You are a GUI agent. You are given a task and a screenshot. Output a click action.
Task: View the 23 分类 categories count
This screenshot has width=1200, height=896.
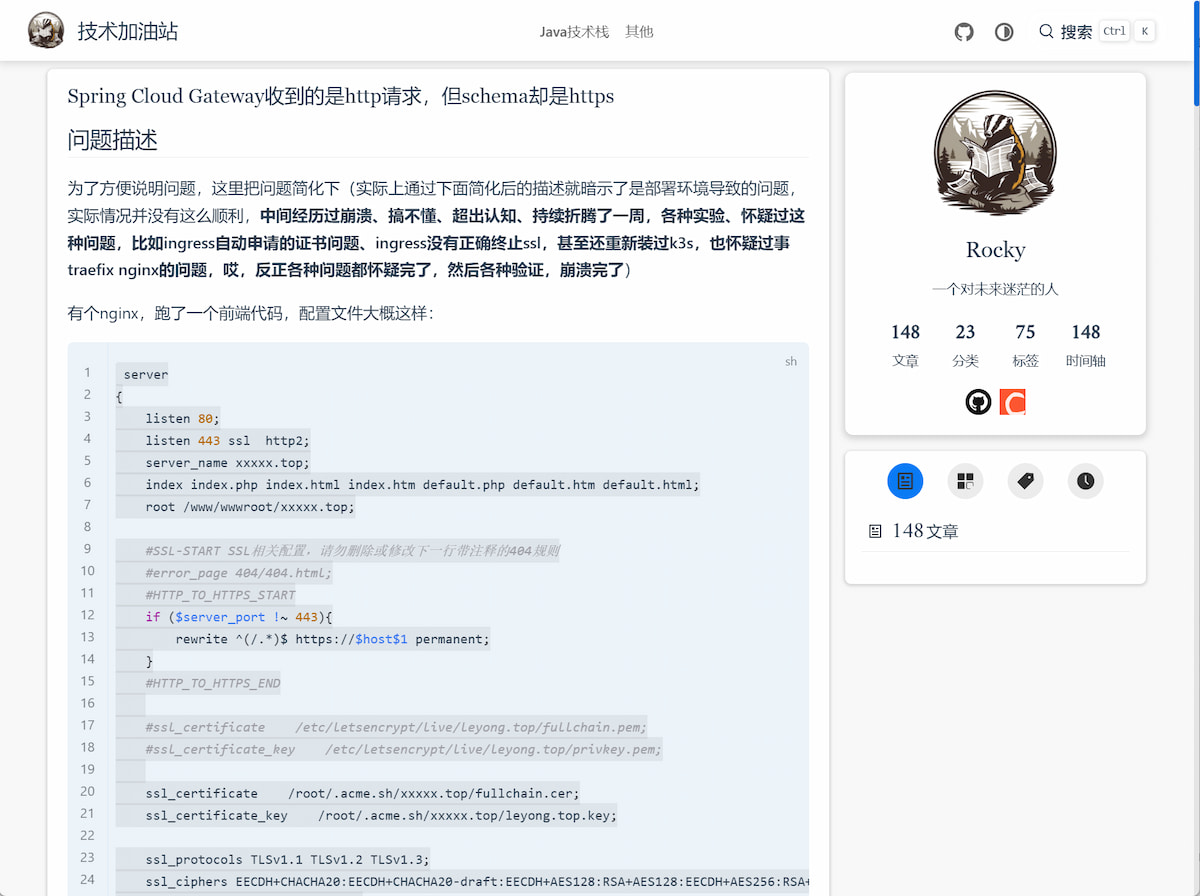[x=965, y=345]
